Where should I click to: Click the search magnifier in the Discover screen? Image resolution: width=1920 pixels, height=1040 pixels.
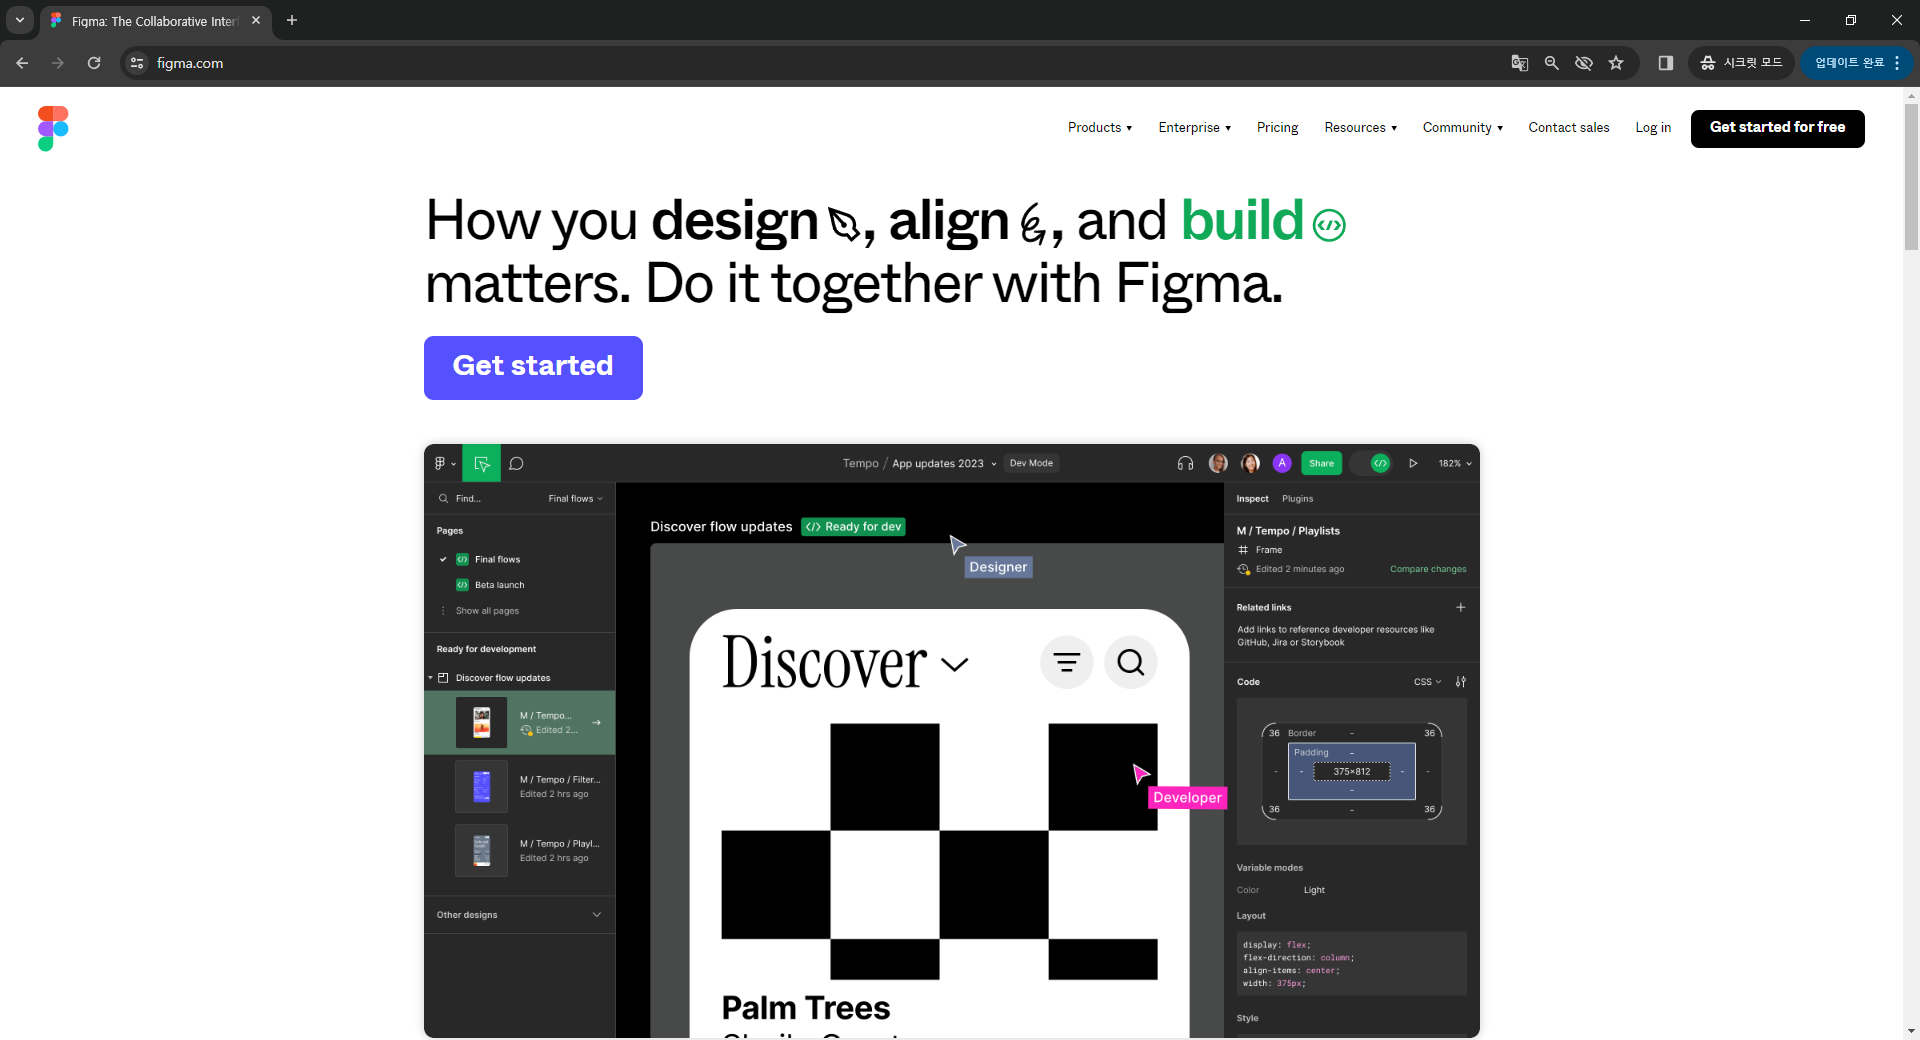pyautogui.click(x=1131, y=662)
